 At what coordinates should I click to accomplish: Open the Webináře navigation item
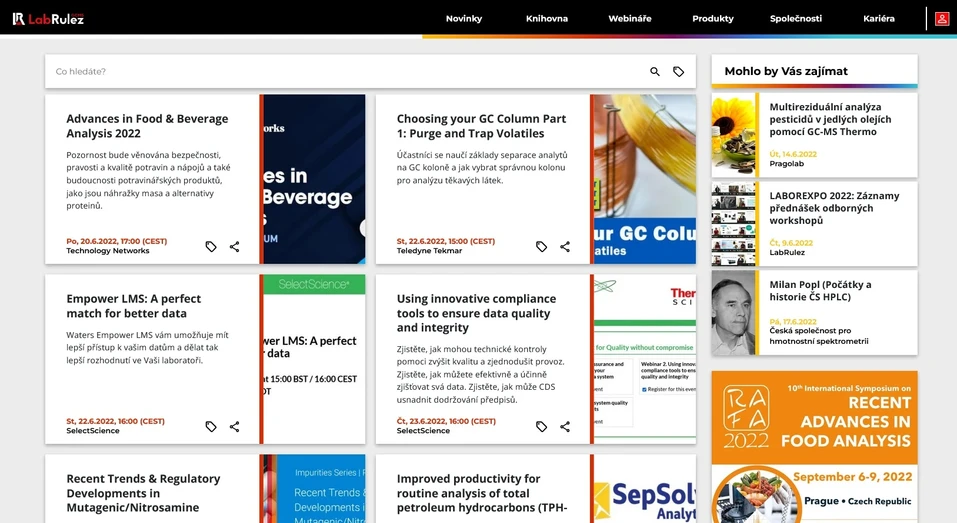coord(630,19)
